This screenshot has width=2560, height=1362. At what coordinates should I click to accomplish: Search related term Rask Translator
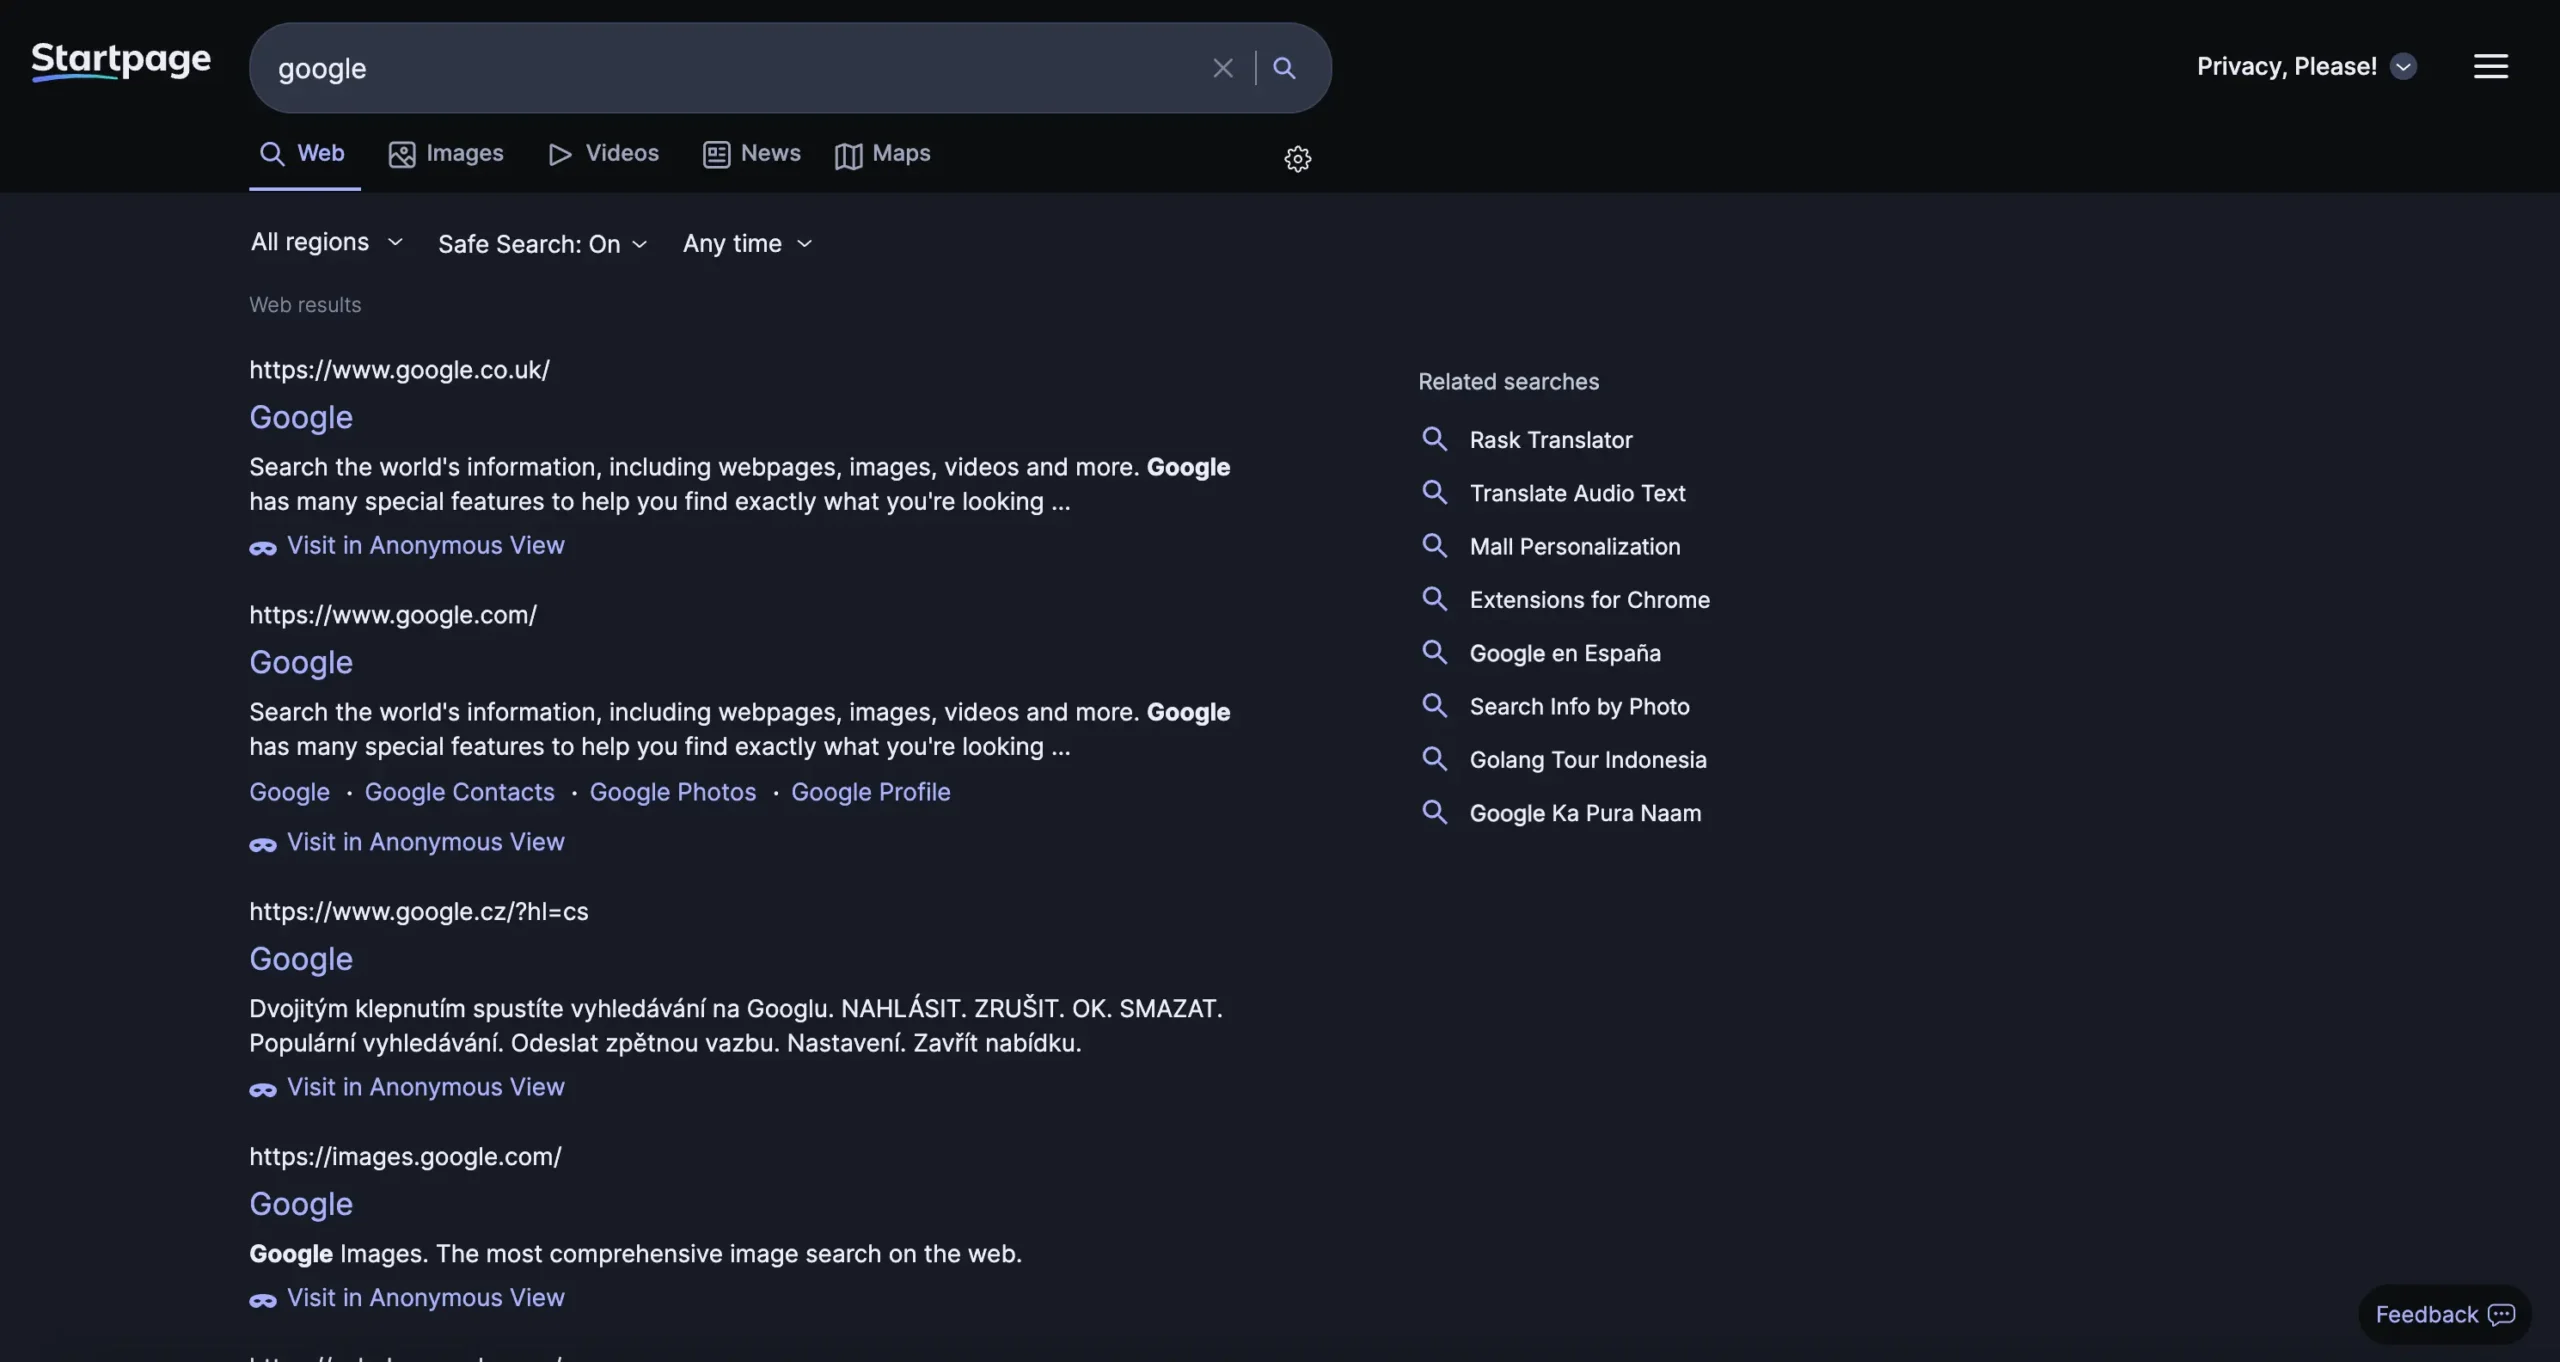(x=1551, y=440)
